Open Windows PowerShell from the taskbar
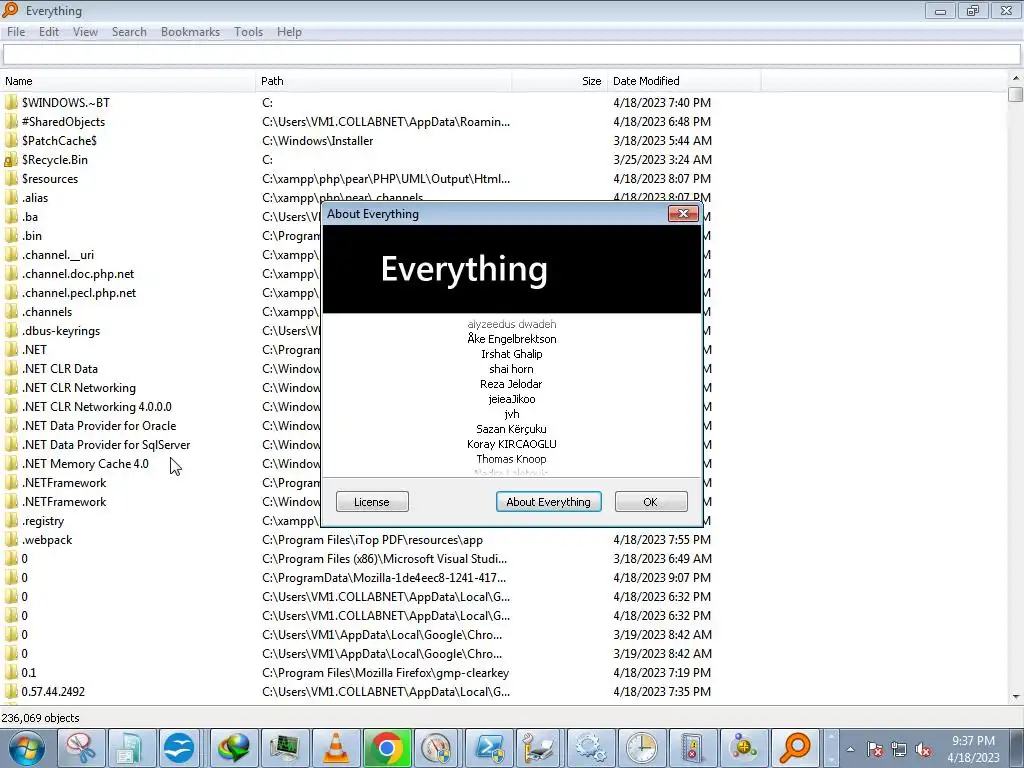The height and width of the screenshot is (768, 1024). pyautogui.click(x=489, y=748)
